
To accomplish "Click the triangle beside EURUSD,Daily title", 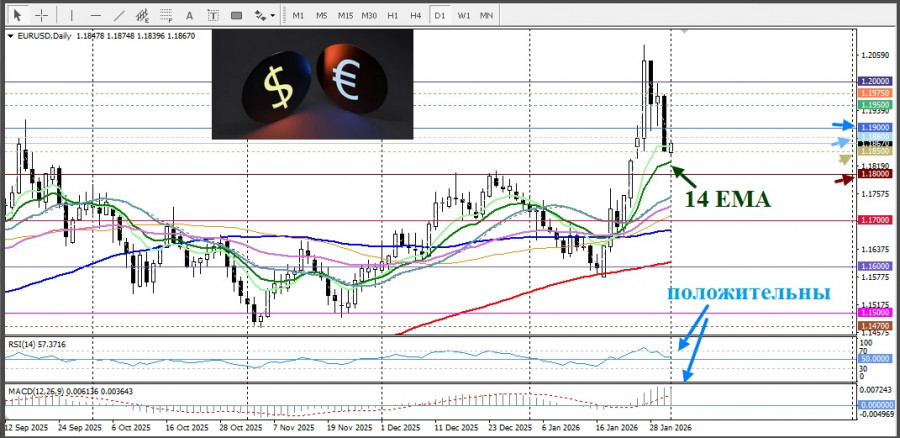I will click(11, 36).
